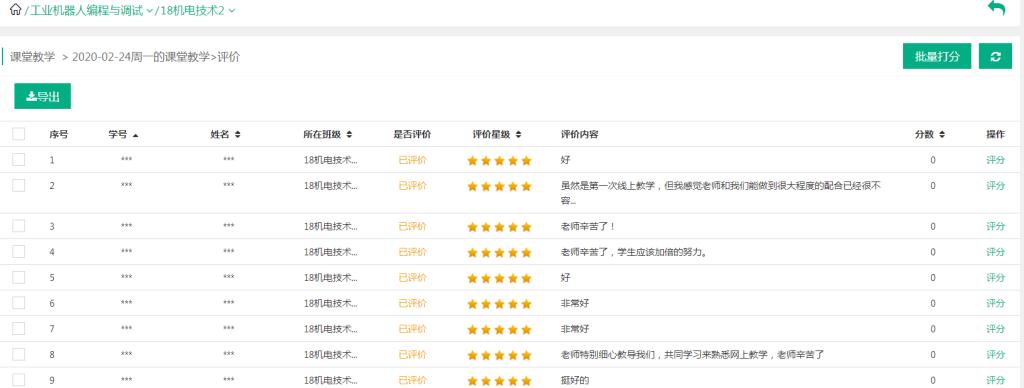Sort by 所在班级 column arrows
Image resolution: width=1024 pixels, height=388 pixels.
[349, 135]
